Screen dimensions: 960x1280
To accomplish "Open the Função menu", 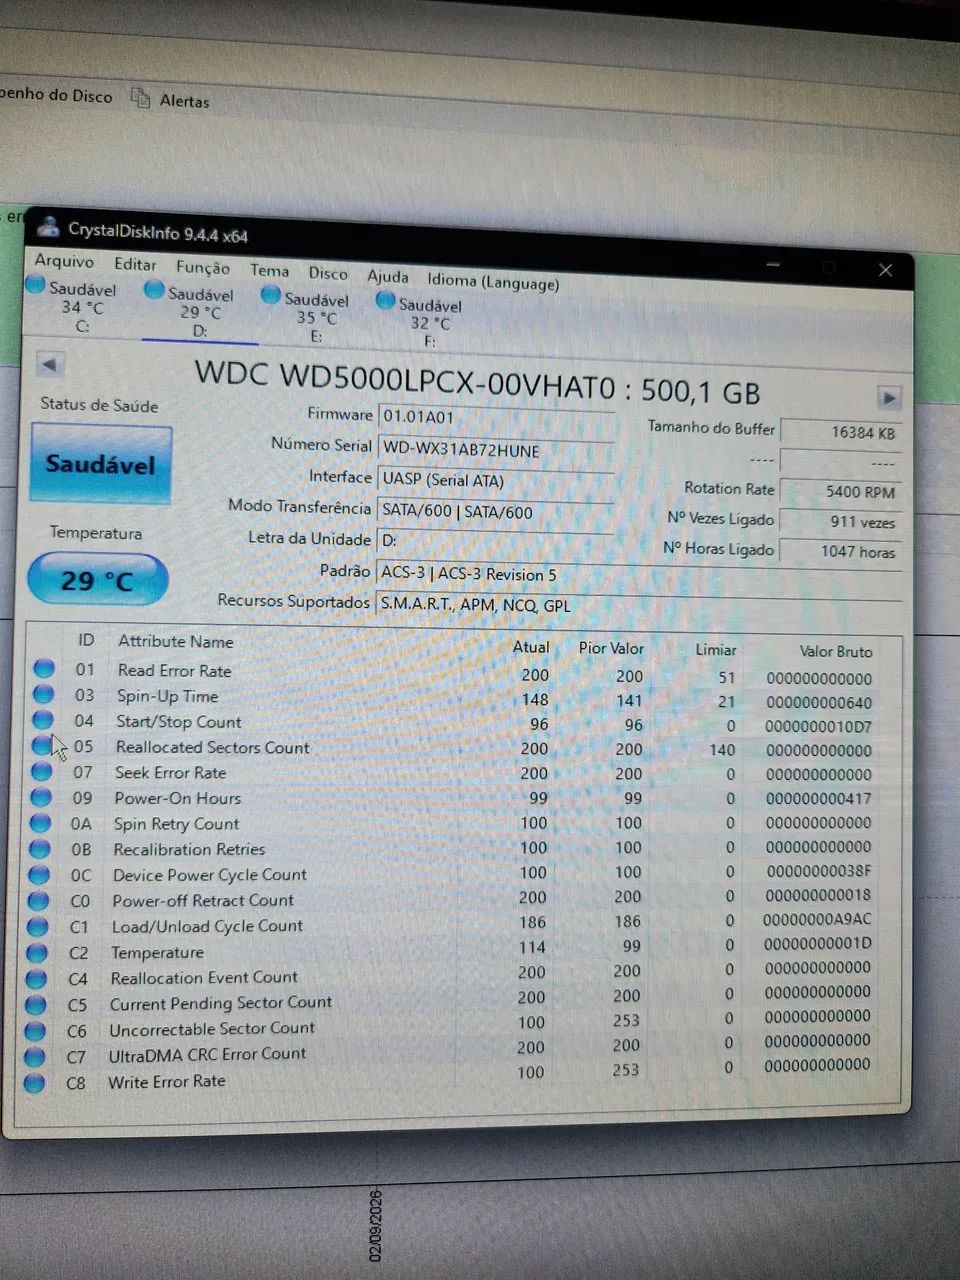I will (203, 268).
